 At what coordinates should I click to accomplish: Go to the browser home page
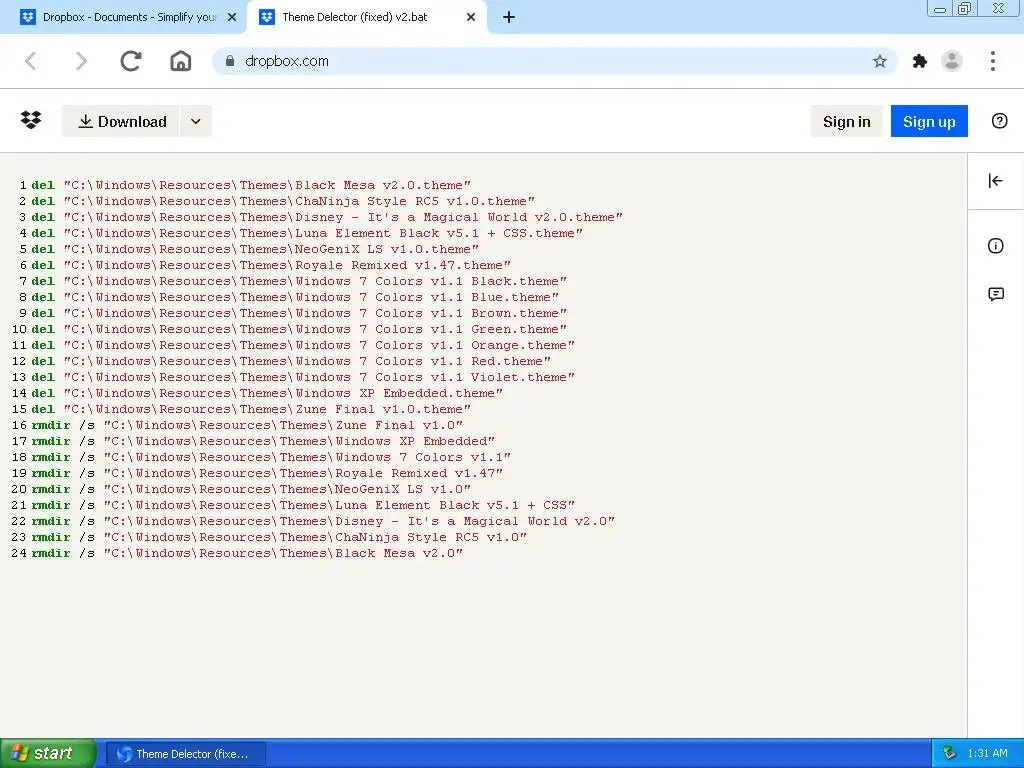click(x=181, y=61)
